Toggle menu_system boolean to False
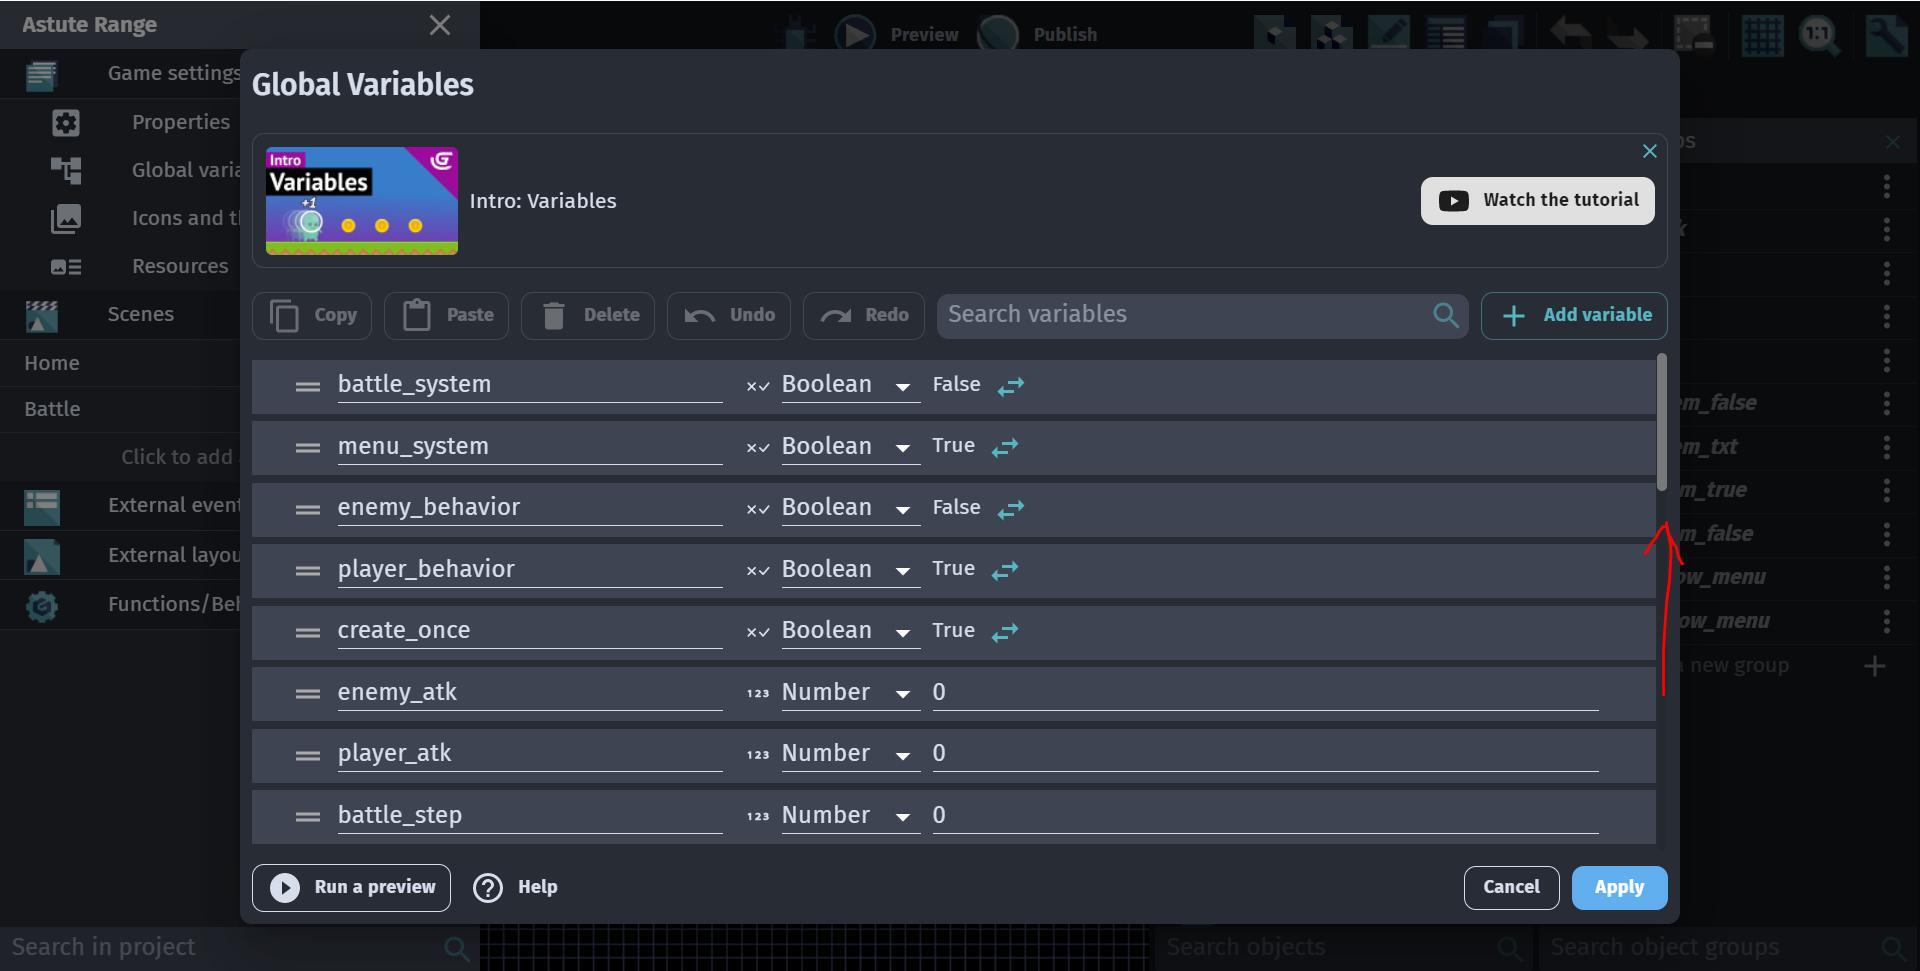 click(1005, 448)
